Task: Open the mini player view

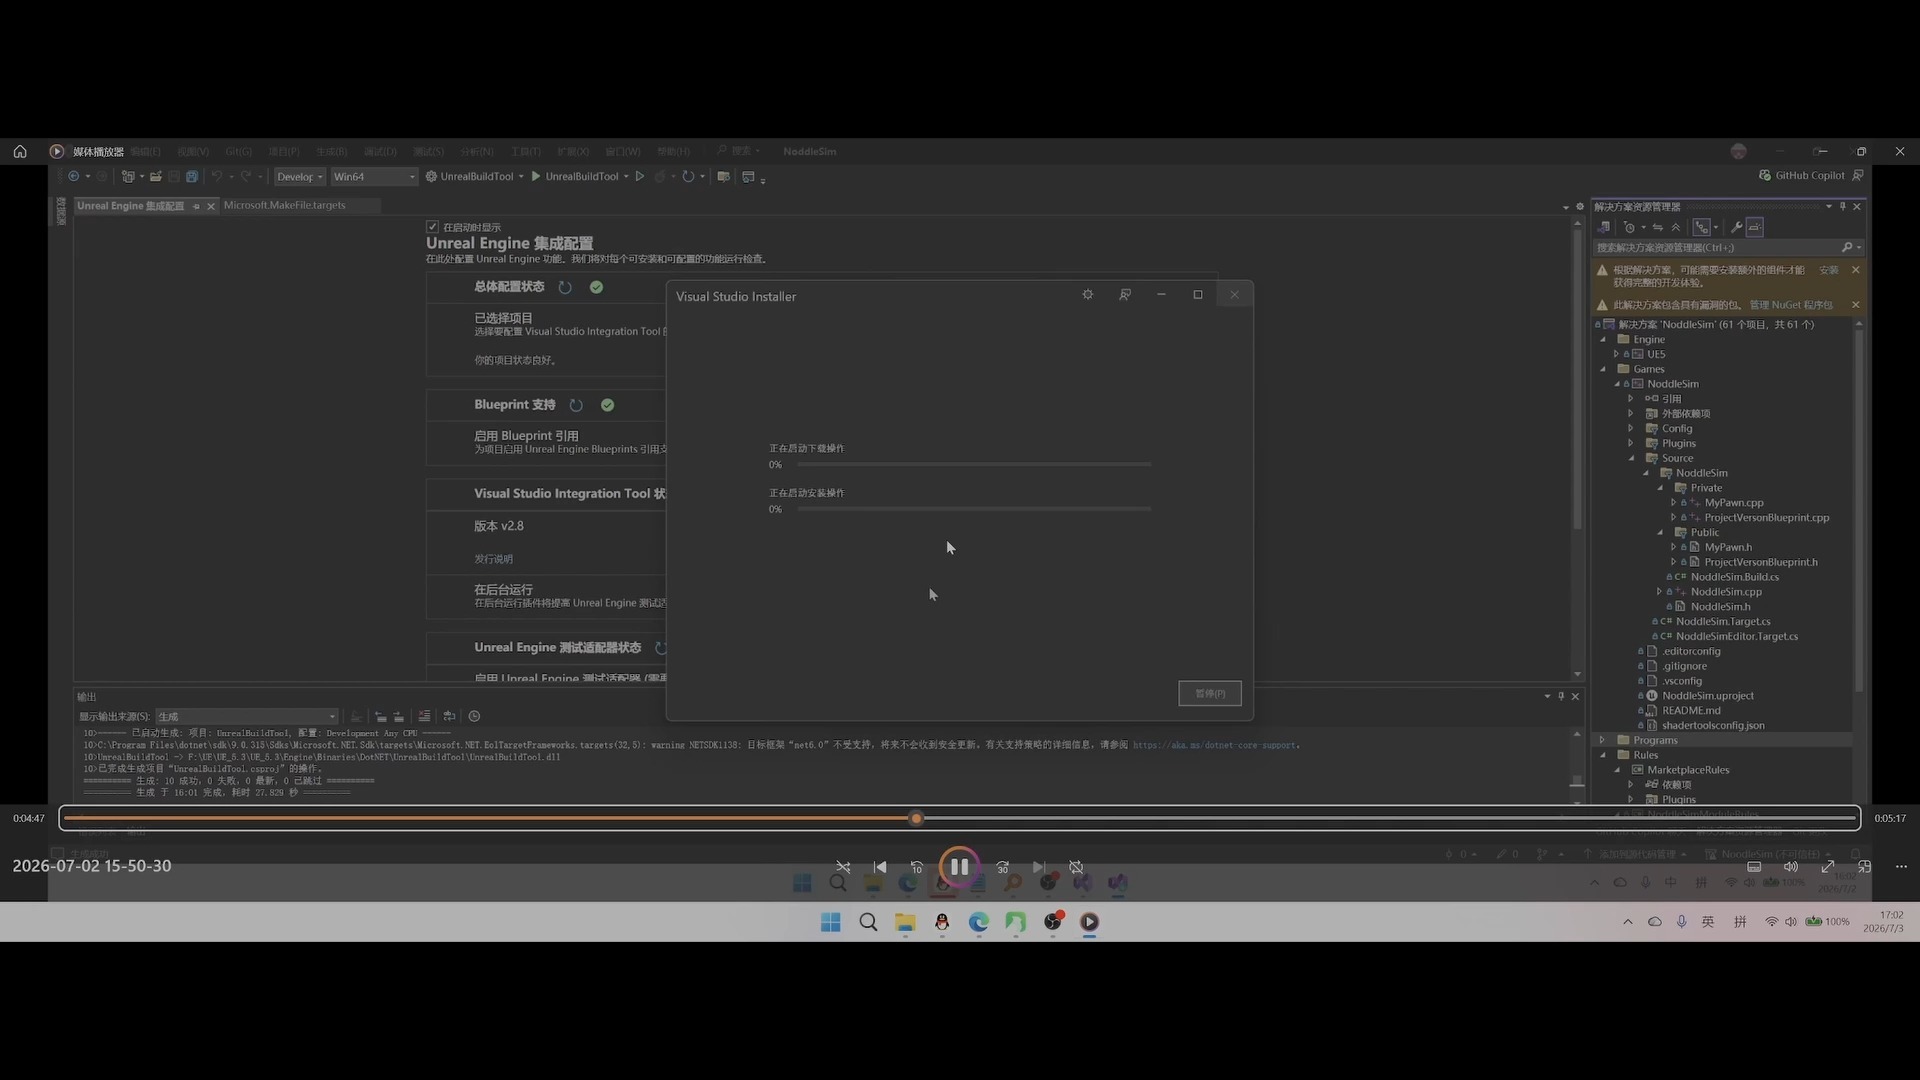Action: pos(1864,867)
